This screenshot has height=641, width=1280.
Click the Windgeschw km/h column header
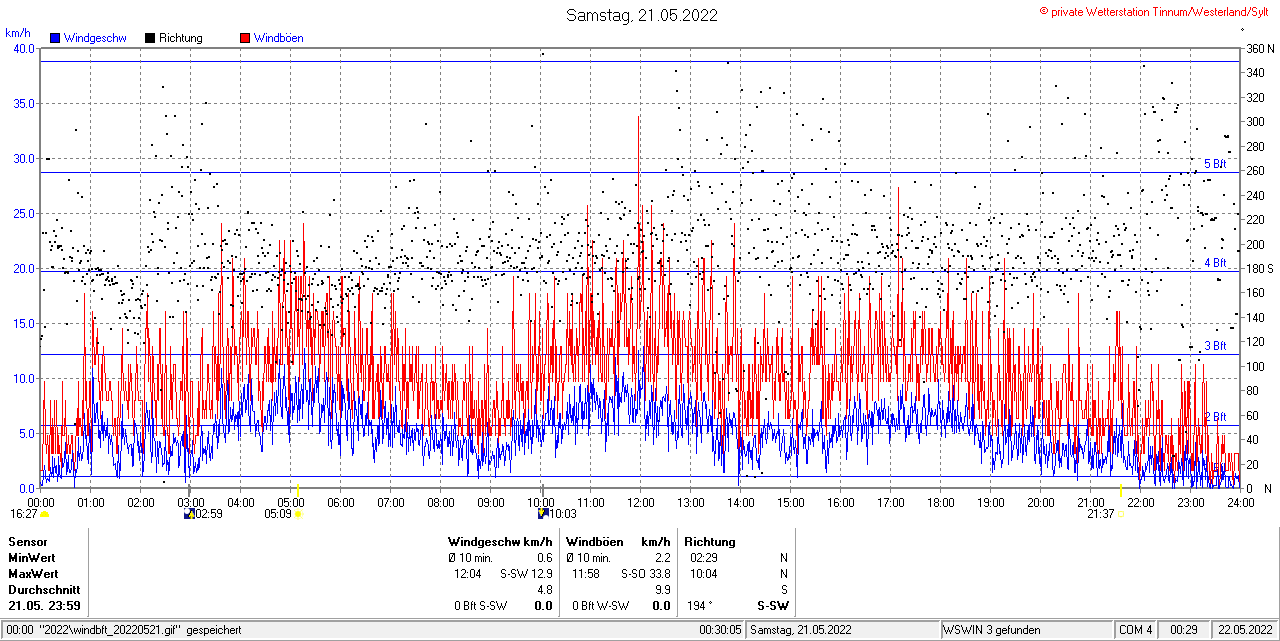point(500,542)
